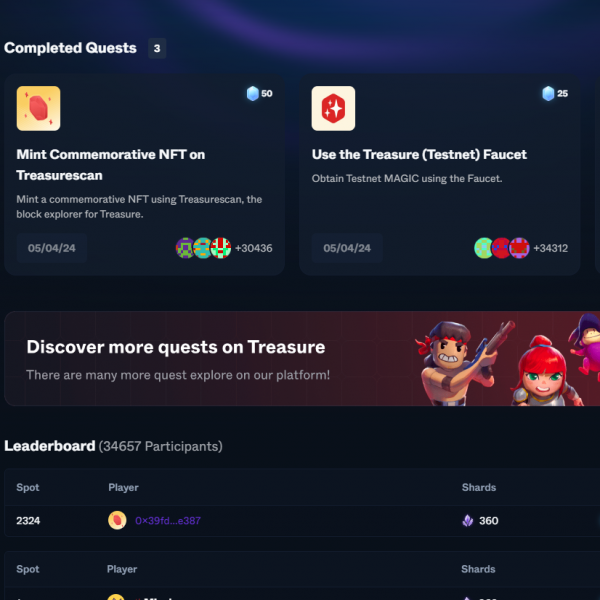
Task: Click the 05/04/24 date badge on Faucet quest
Action: click(347, 248)
